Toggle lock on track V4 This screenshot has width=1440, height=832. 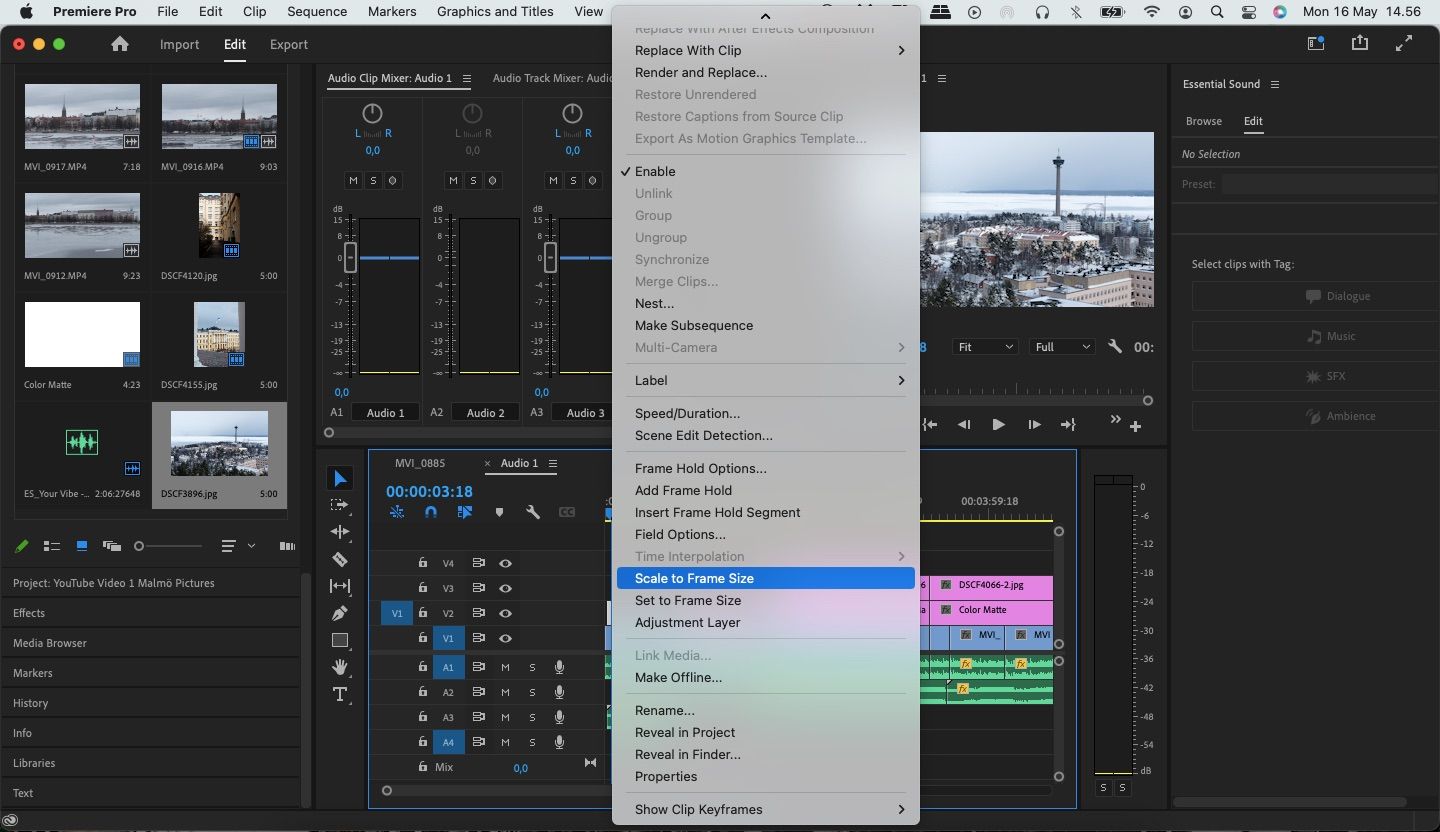[x=423, y=564]
